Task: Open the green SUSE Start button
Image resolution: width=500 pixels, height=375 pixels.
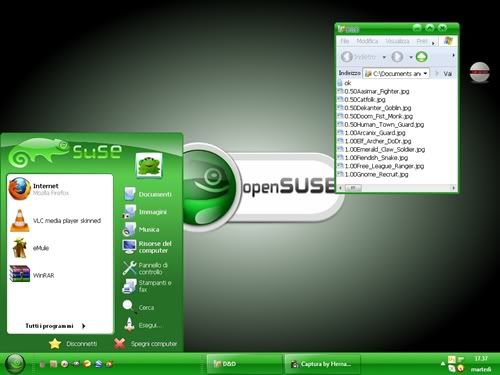Action: pyautogui.click(x=15, y=364)
